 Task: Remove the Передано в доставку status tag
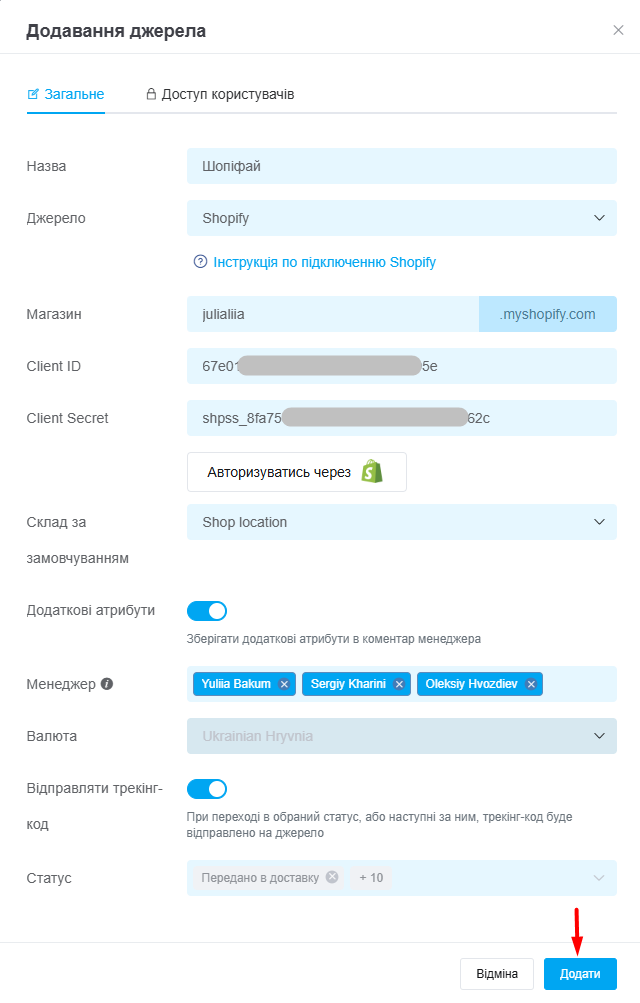(332, 877)
